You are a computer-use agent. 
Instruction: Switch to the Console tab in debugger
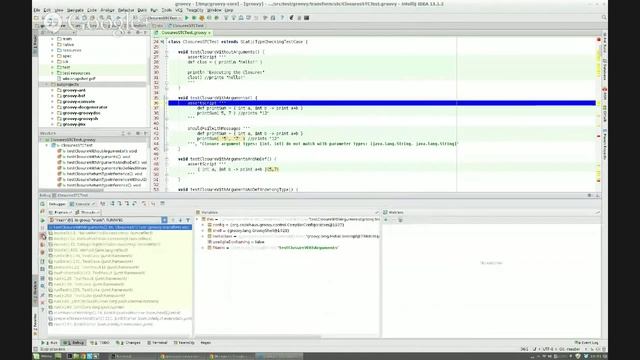82,204
